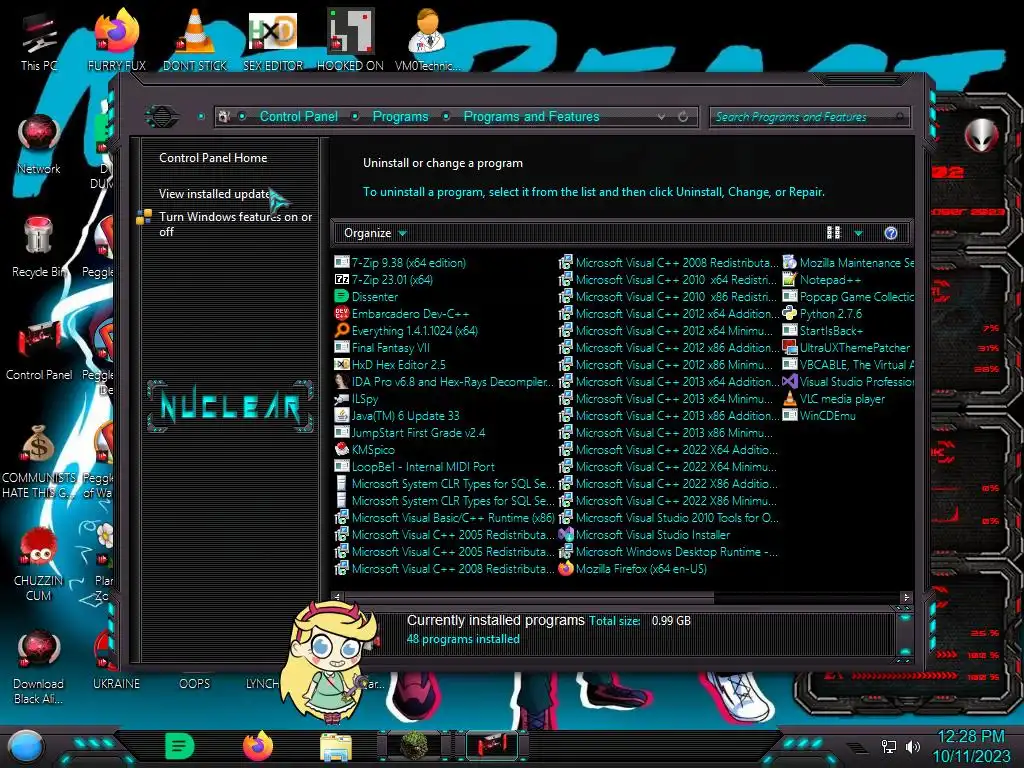1024x768 pixels.
Task: Click the Control Panel breadcrumb
Action: [x=298, y=116]
